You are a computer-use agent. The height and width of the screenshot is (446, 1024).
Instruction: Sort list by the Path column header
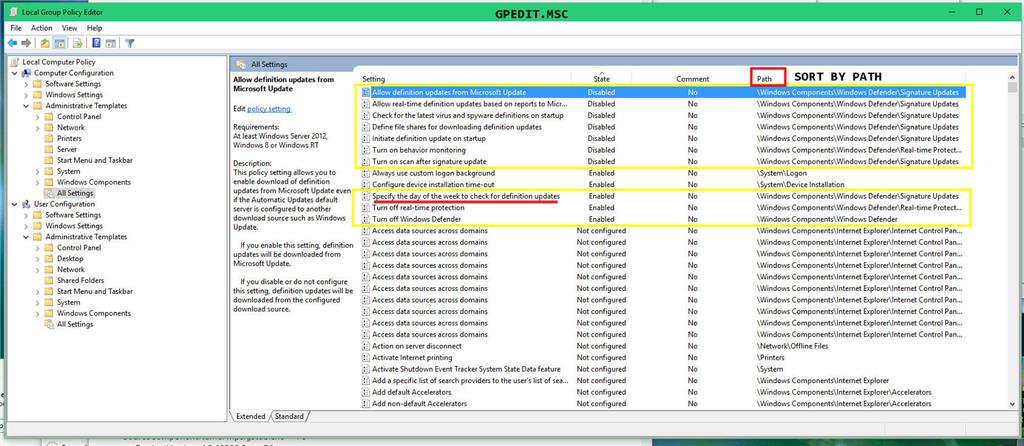(x=765, y=78)
